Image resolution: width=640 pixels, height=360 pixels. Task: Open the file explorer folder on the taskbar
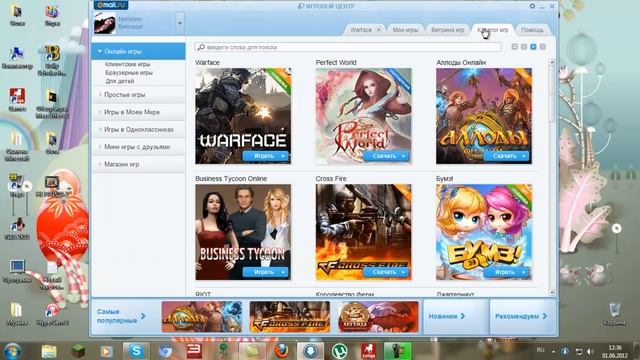[49, 351]
